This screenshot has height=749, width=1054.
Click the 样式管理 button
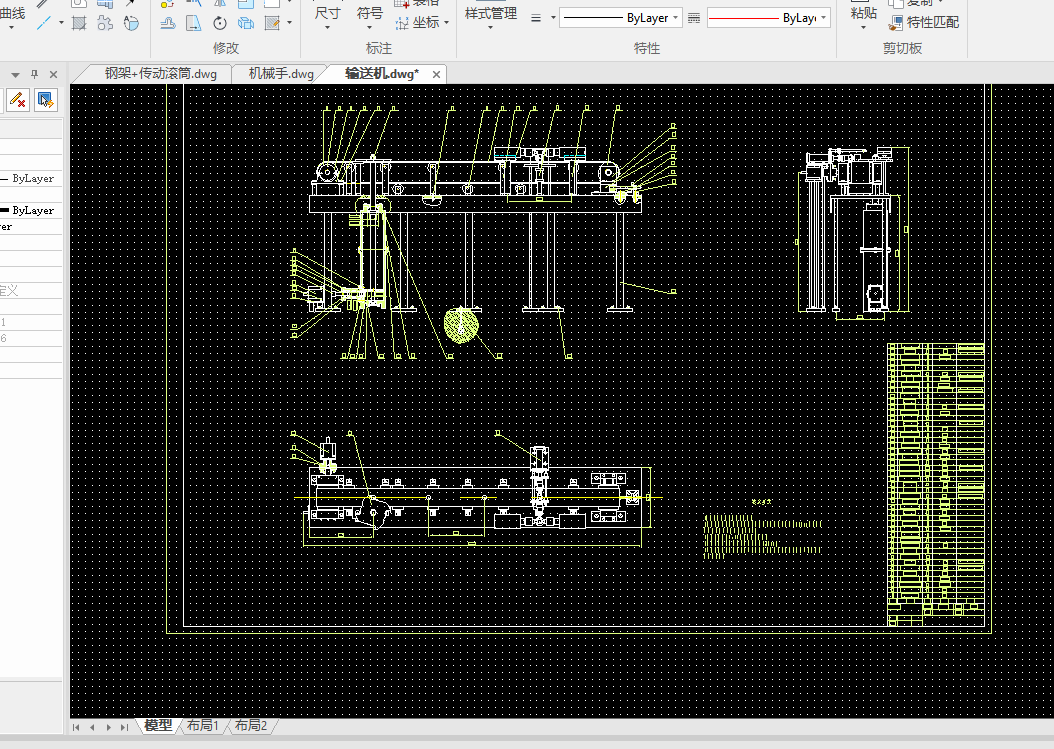click(491, 14)
